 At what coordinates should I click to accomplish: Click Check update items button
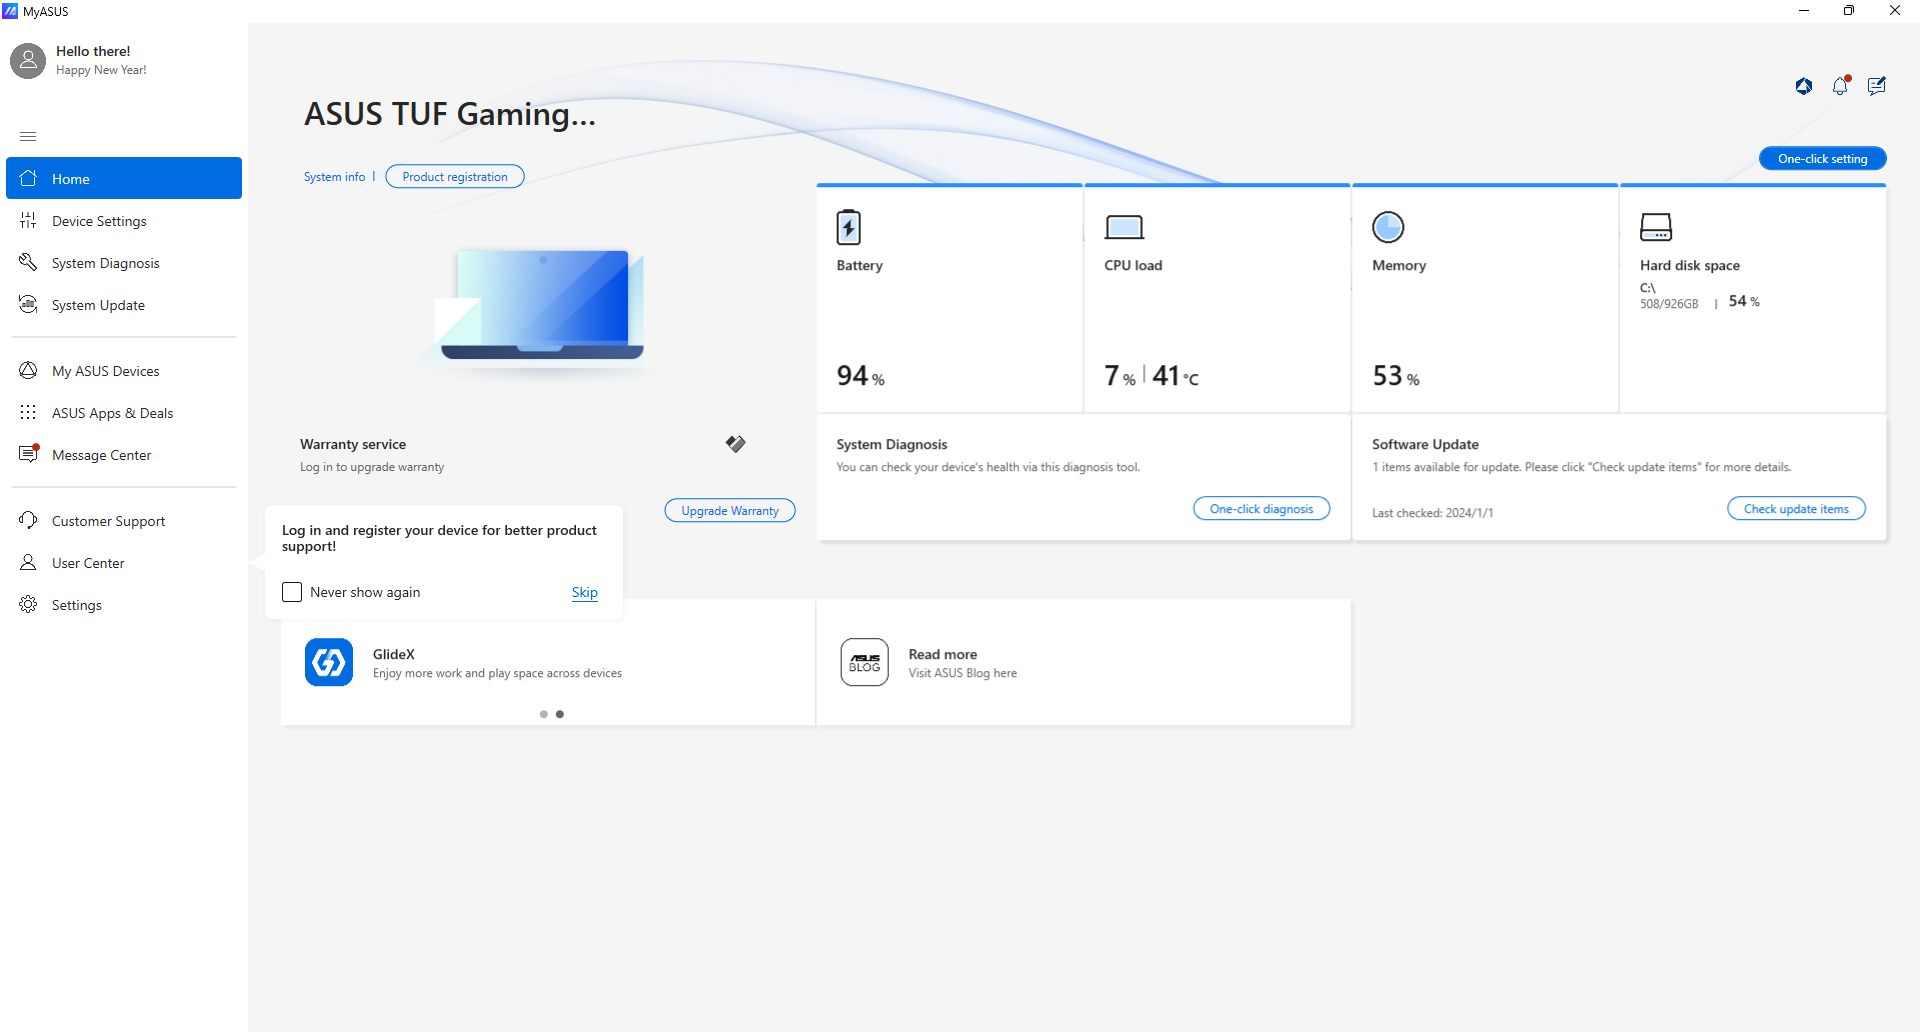(1796, 508)
